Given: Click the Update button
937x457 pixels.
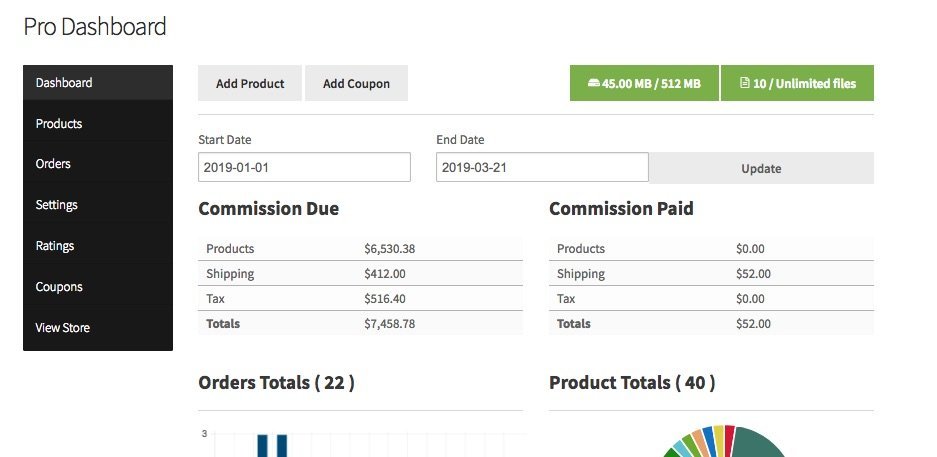Looking at the screenshot, I should pyautogui.click(x=761, y=168).
